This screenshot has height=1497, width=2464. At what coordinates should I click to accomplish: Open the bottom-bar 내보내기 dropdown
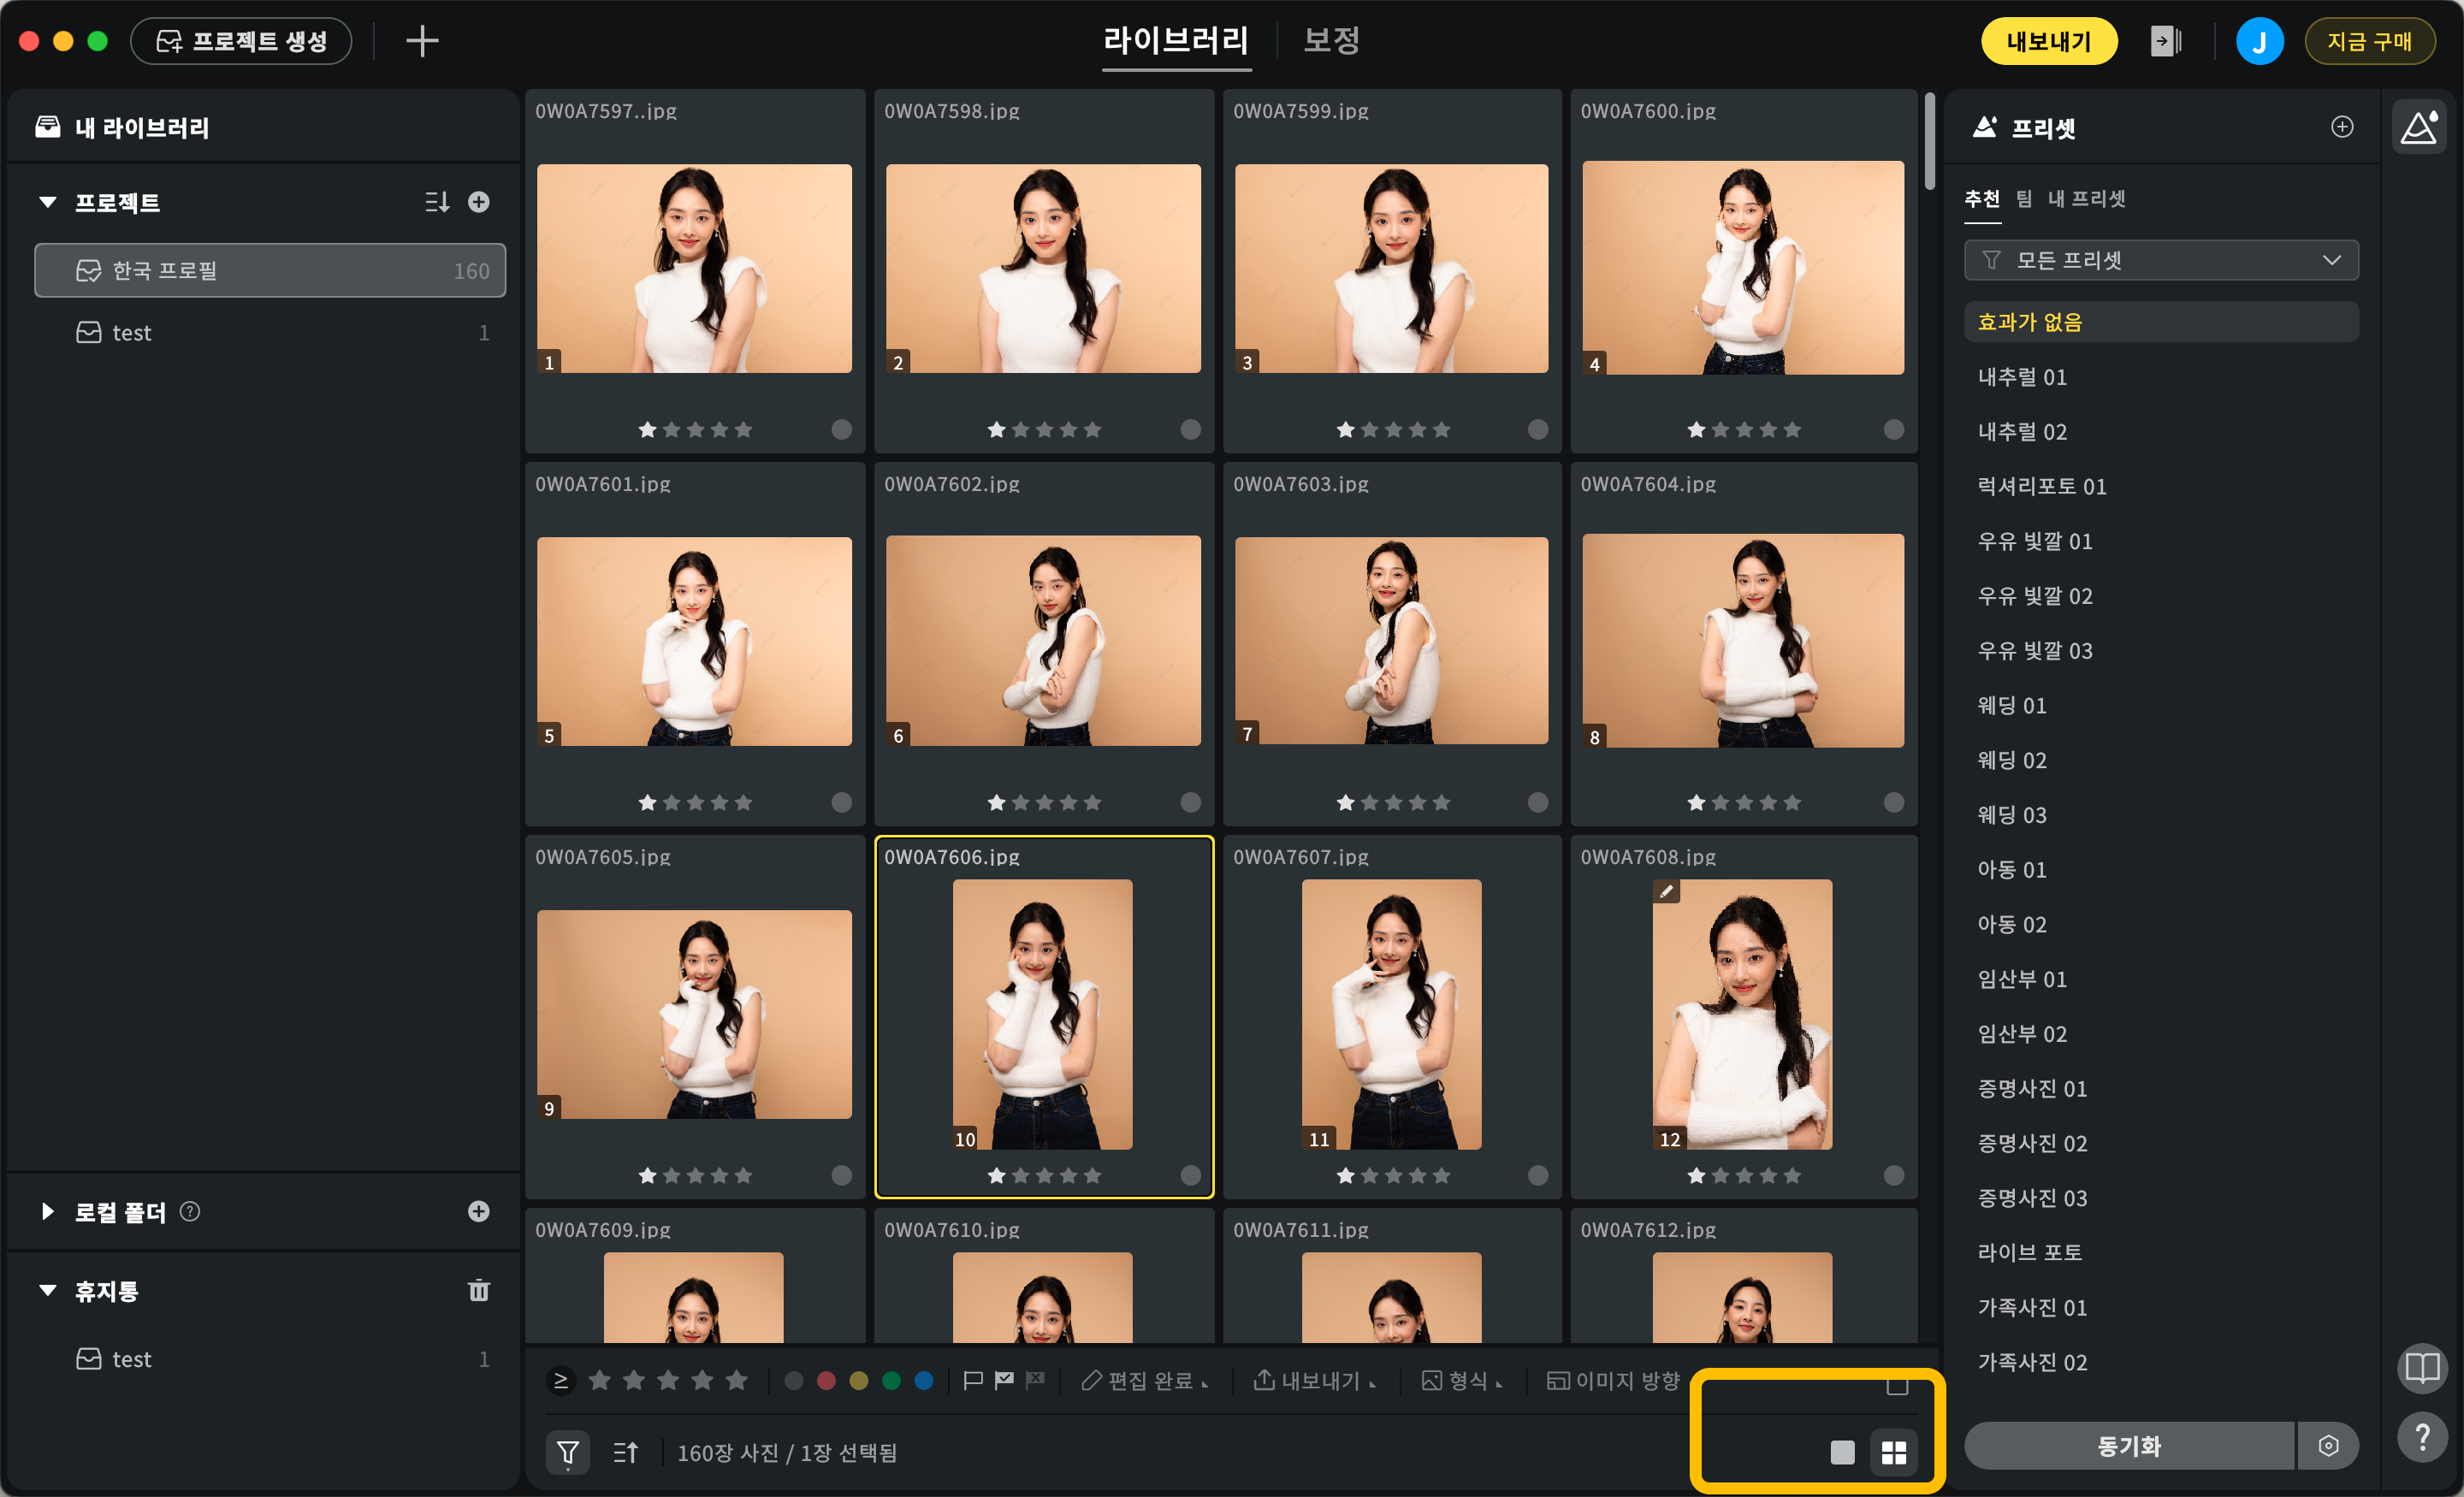pos(1315,1380)
